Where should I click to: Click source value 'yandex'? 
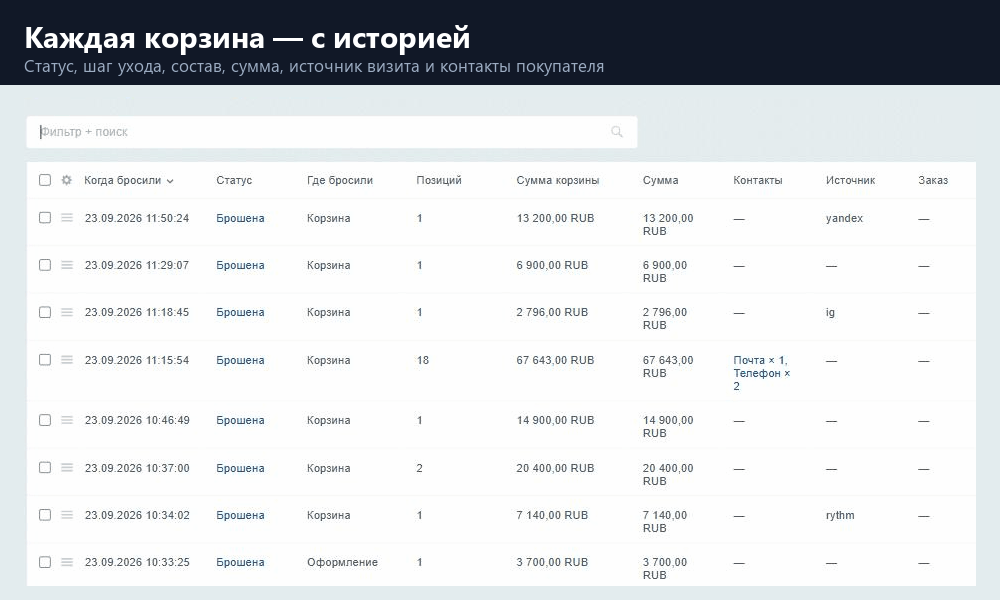click(844, 218)
